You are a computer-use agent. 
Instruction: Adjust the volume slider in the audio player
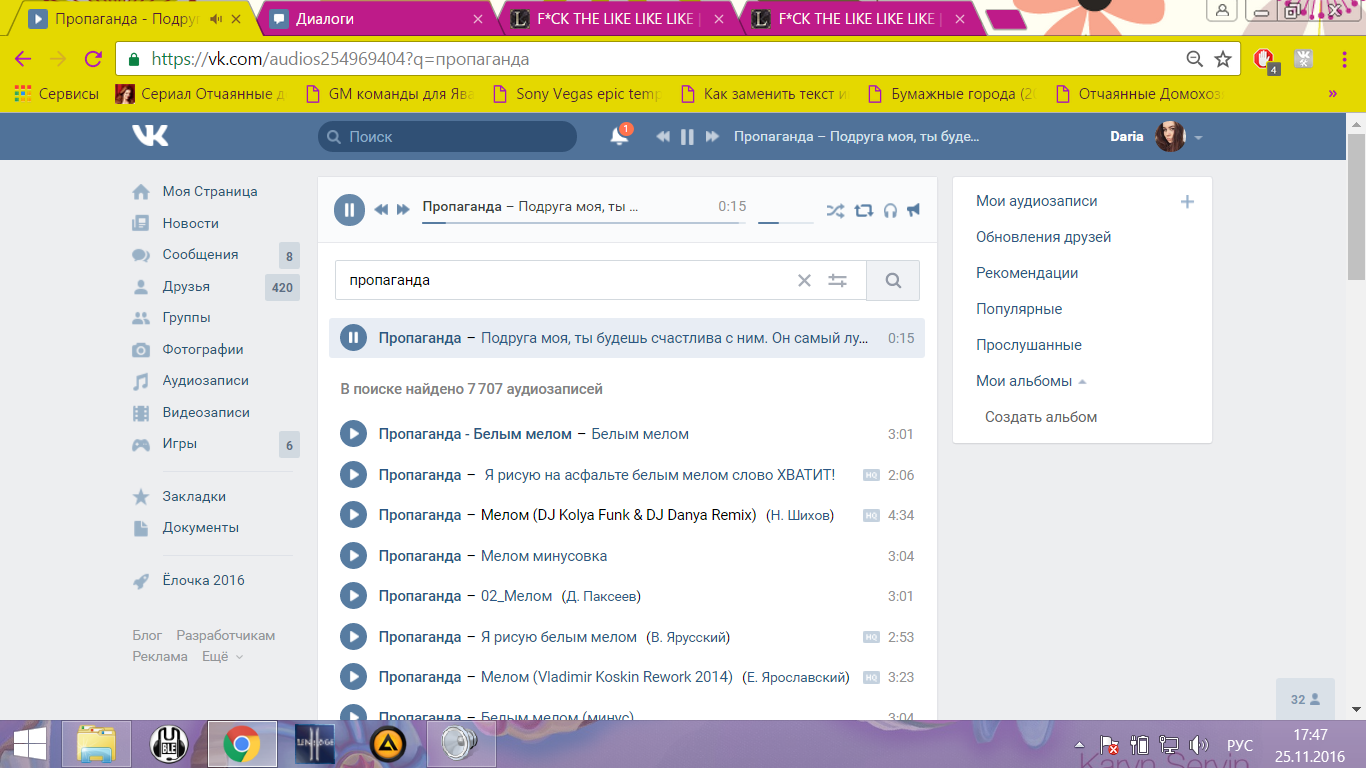point(785,222)
